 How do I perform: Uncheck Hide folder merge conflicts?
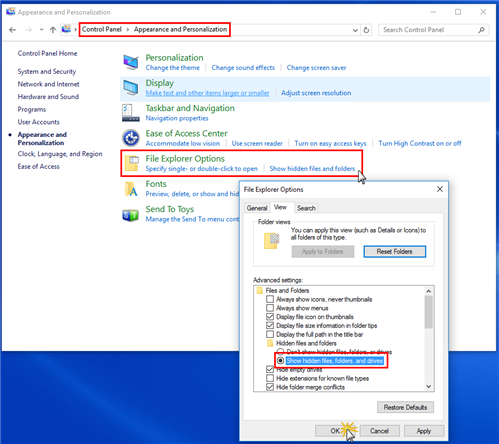tap(270, 387)
